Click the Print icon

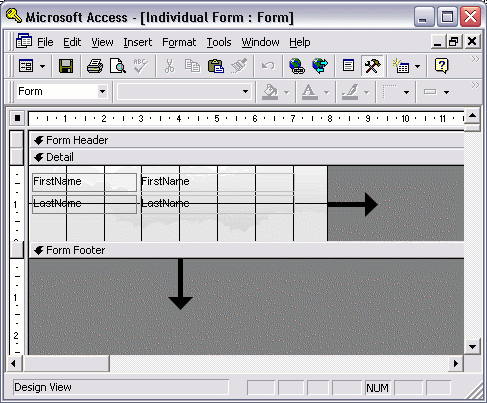coord(95,66)
